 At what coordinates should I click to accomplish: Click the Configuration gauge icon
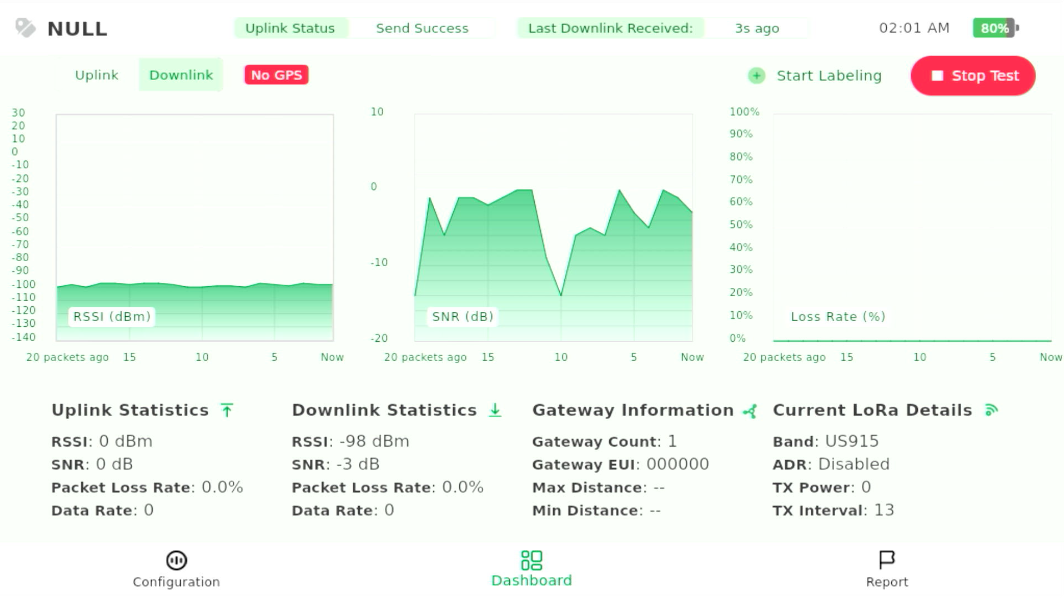click(176, 560)
